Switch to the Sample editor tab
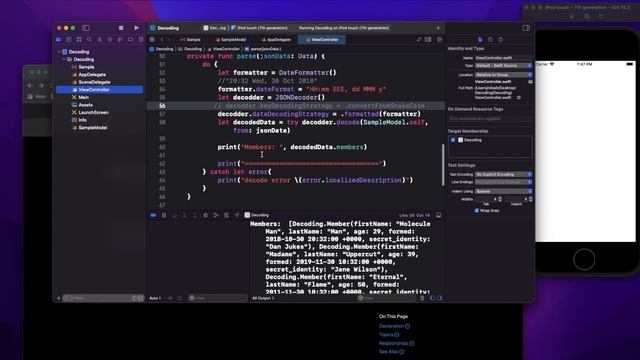This screenshot has width=640, height=360. coord(191,40)
